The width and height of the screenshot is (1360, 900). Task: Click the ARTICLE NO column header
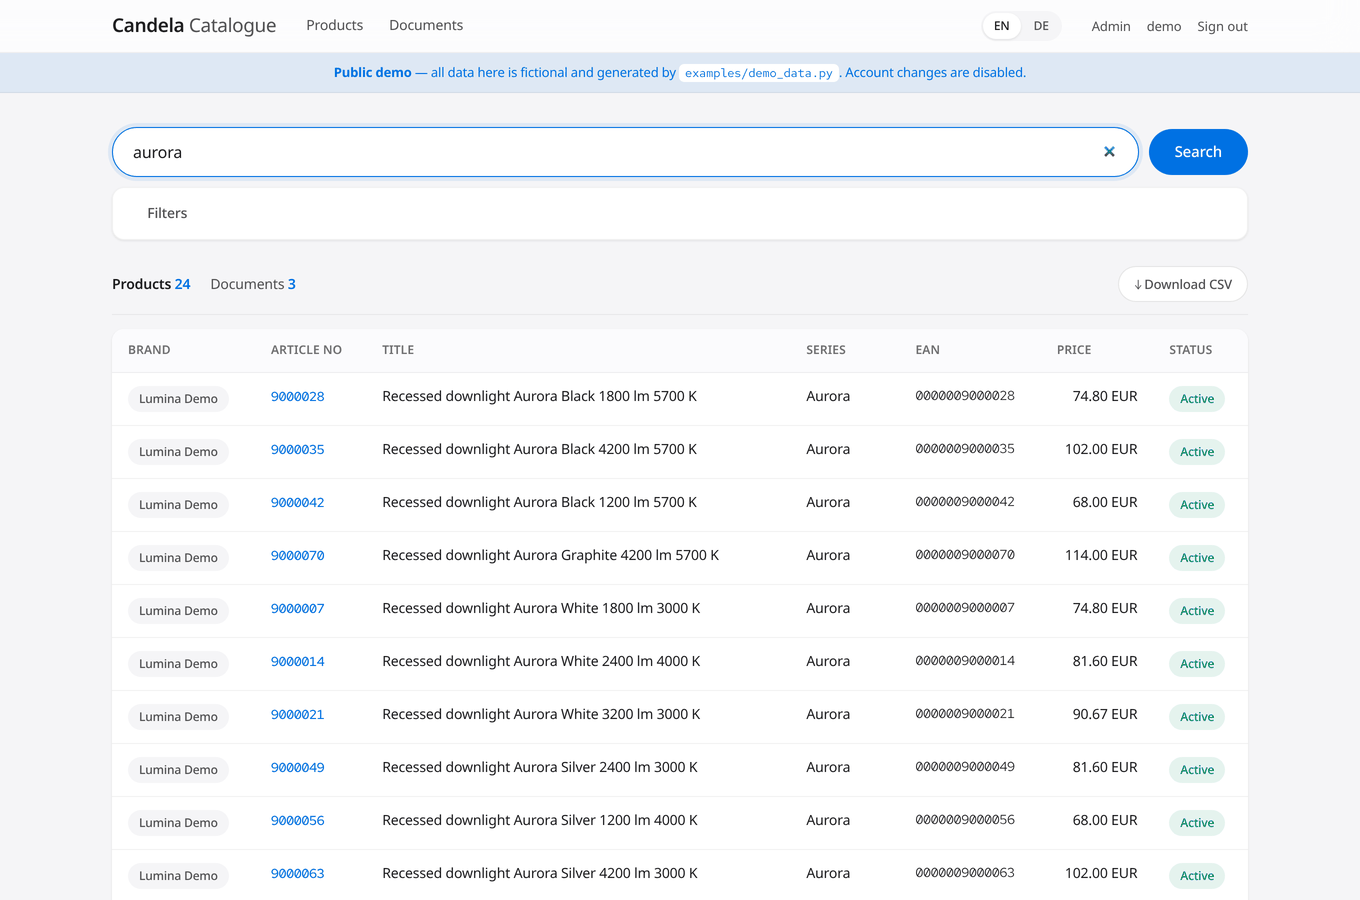tap(306, 350)
